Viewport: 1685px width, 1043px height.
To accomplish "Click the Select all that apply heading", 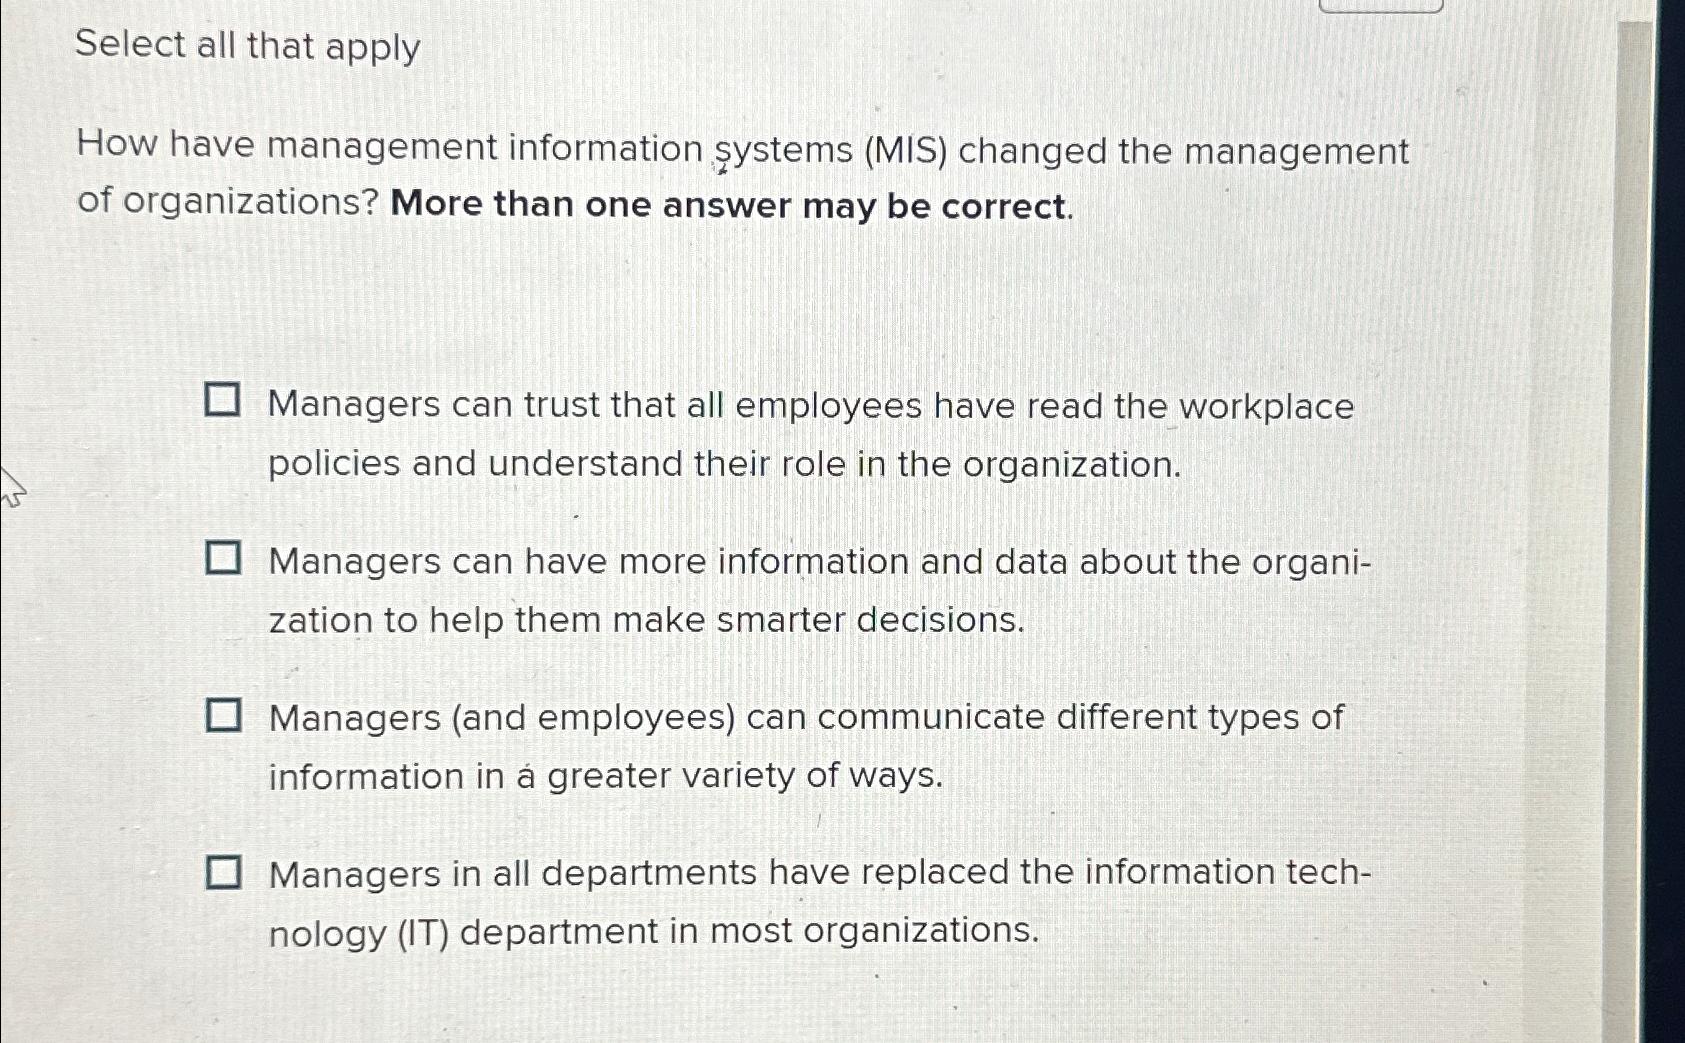I will [250, 46].
